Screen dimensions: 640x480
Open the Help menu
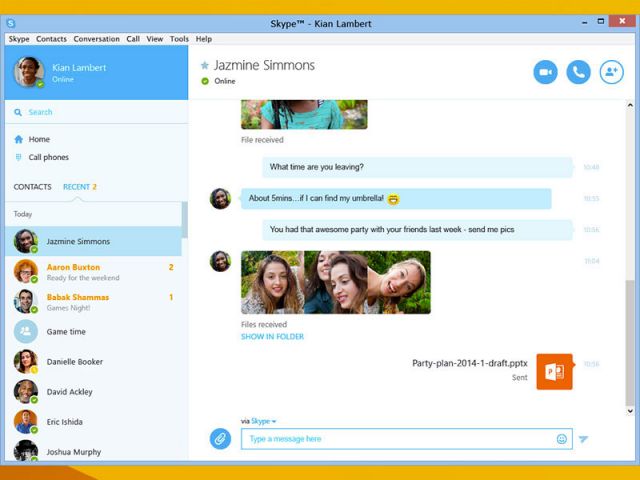tap(204, 39)
